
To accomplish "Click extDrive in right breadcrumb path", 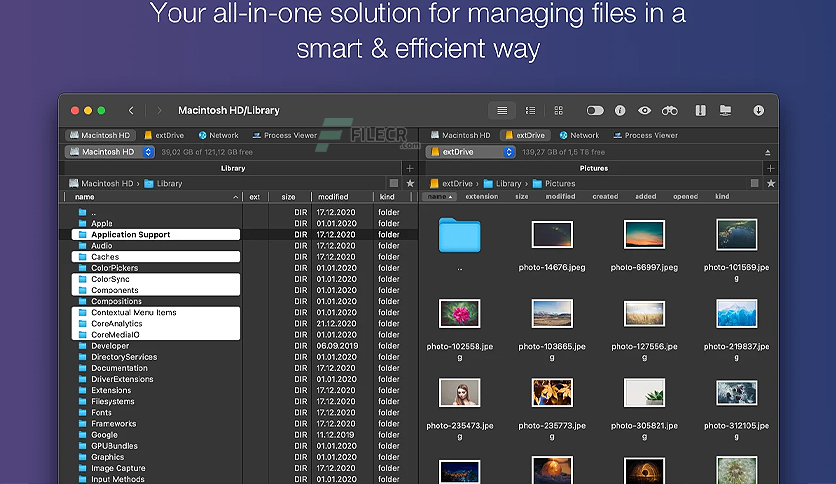I will 451,183.
